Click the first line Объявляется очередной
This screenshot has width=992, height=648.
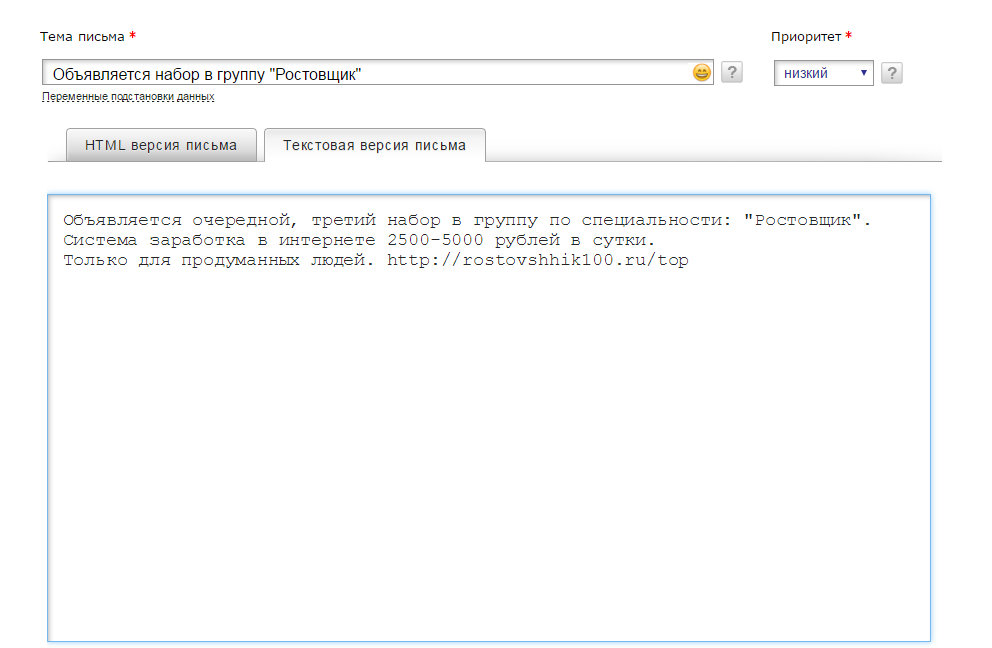tap(467, 220)
